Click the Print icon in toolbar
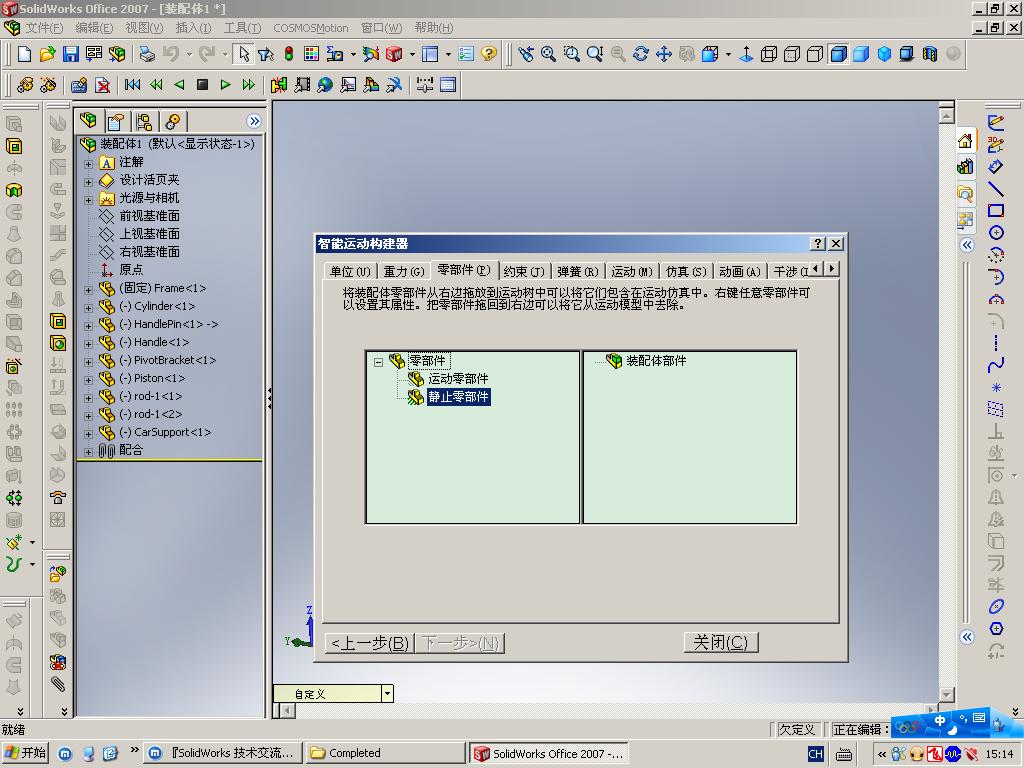 (147, 54)
